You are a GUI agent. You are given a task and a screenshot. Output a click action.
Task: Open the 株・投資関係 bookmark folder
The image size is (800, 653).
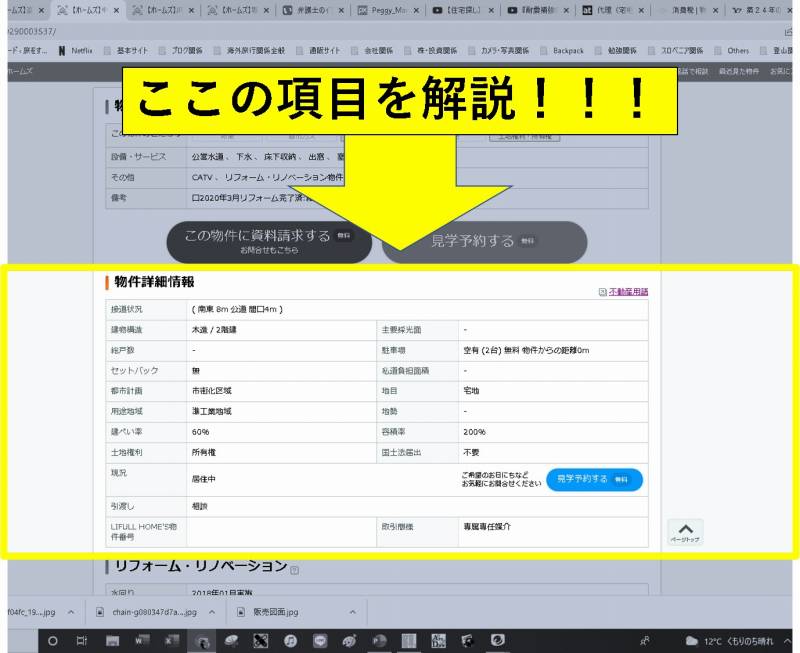tap(431, 51)
